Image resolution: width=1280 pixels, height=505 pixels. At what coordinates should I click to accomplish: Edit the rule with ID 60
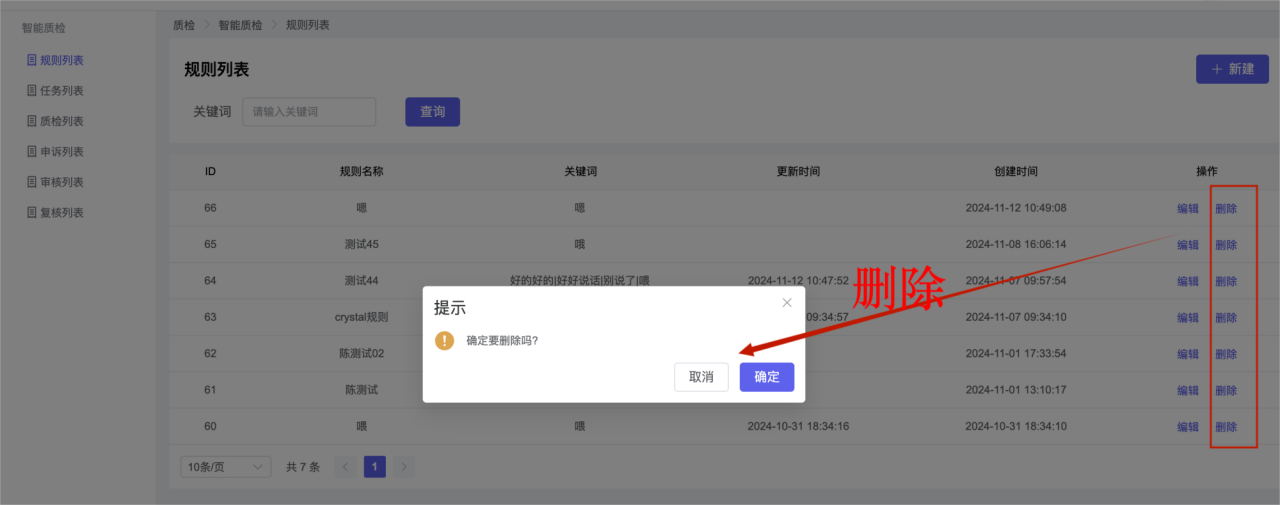pos(1187,427)
